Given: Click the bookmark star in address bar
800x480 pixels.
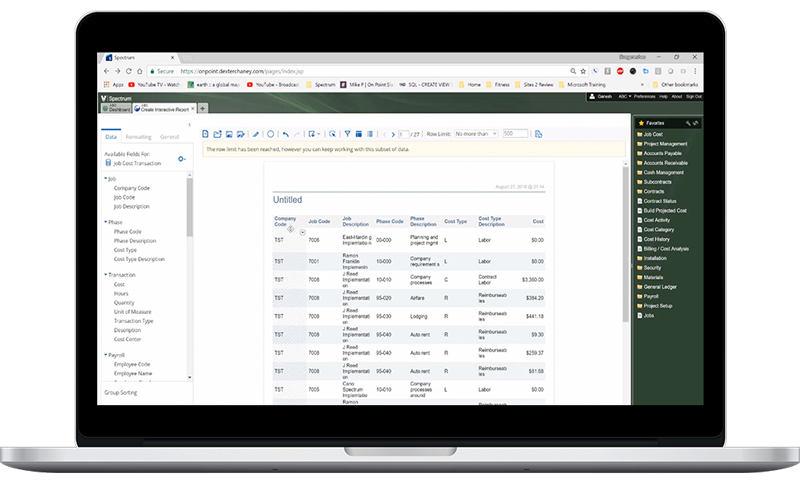Looking at the screenshot, I should [x=583, y=71].
